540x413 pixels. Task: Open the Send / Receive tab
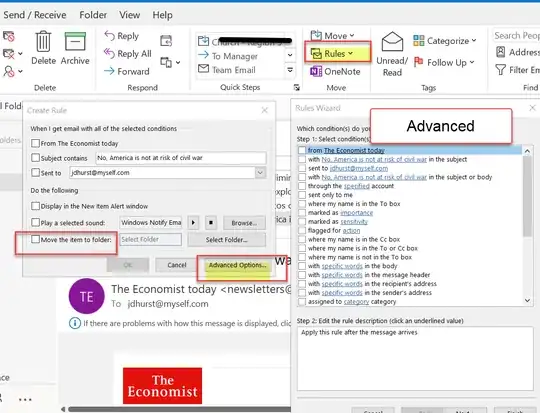[35, 15]
